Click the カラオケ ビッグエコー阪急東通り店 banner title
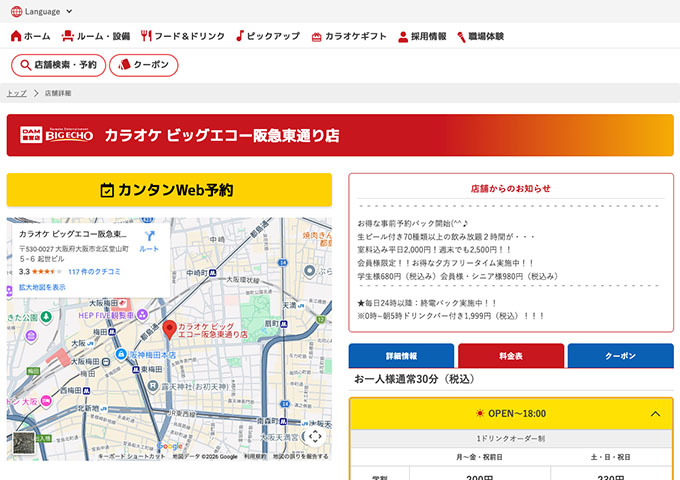Image resolution: width=680 pixels, height=480 pixels. (x=222, y=135)
